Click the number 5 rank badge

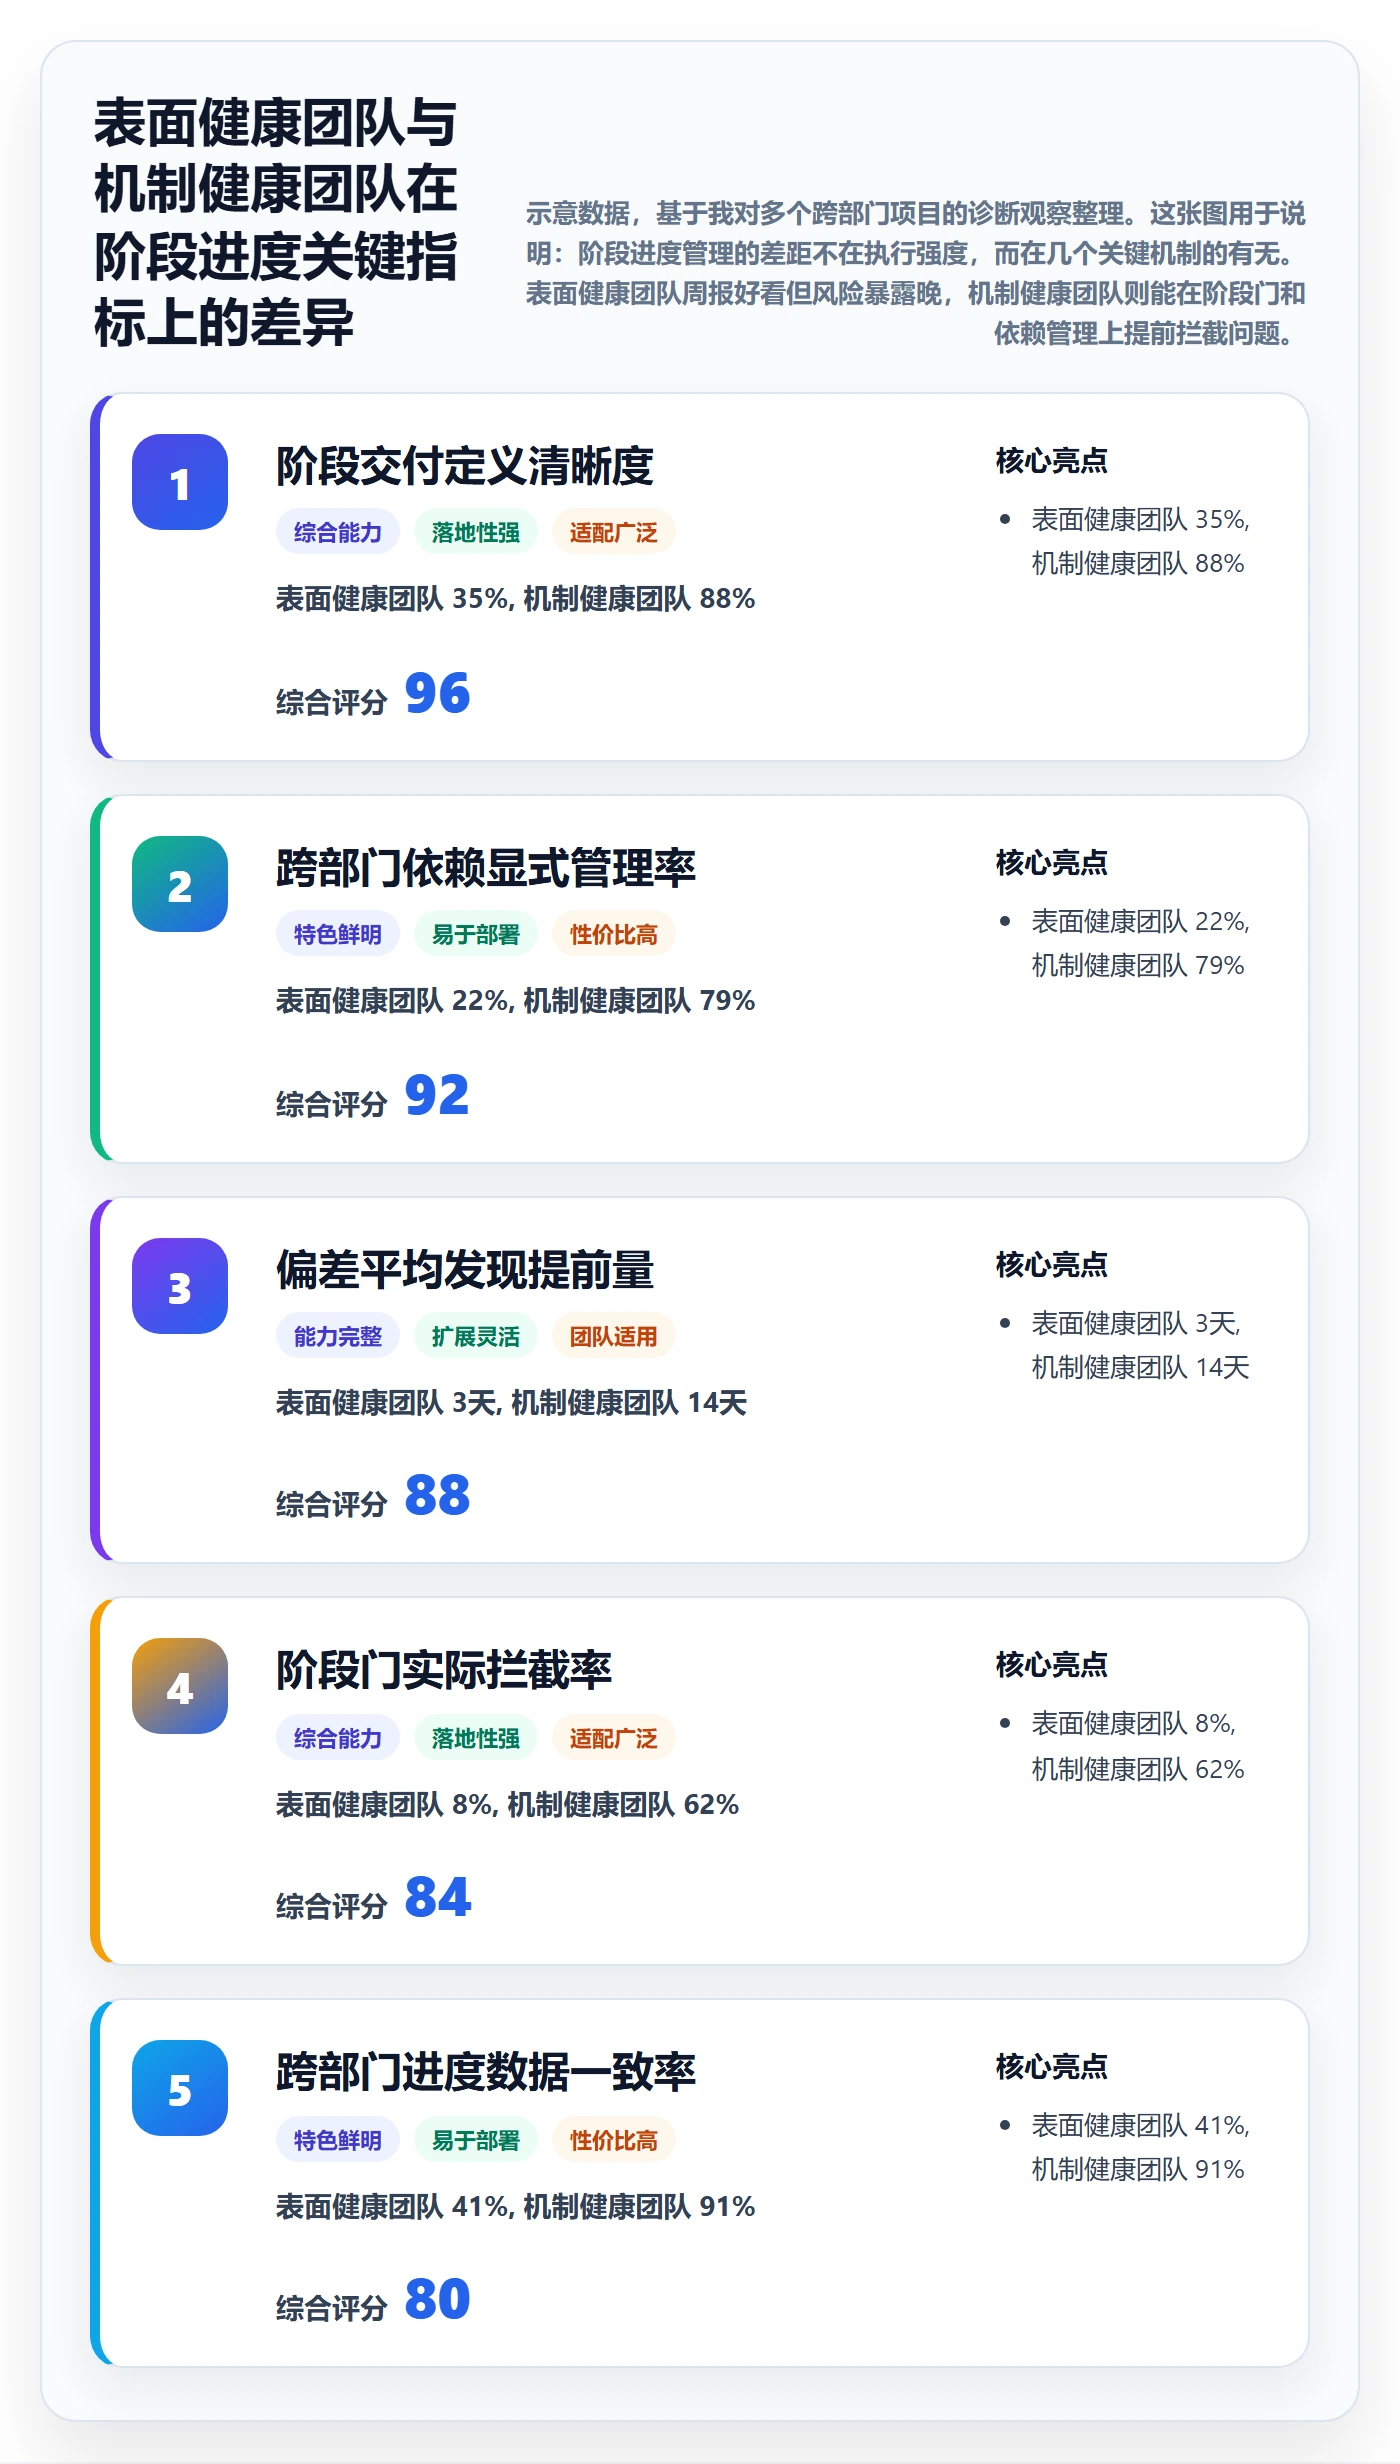pos(180,2088)
